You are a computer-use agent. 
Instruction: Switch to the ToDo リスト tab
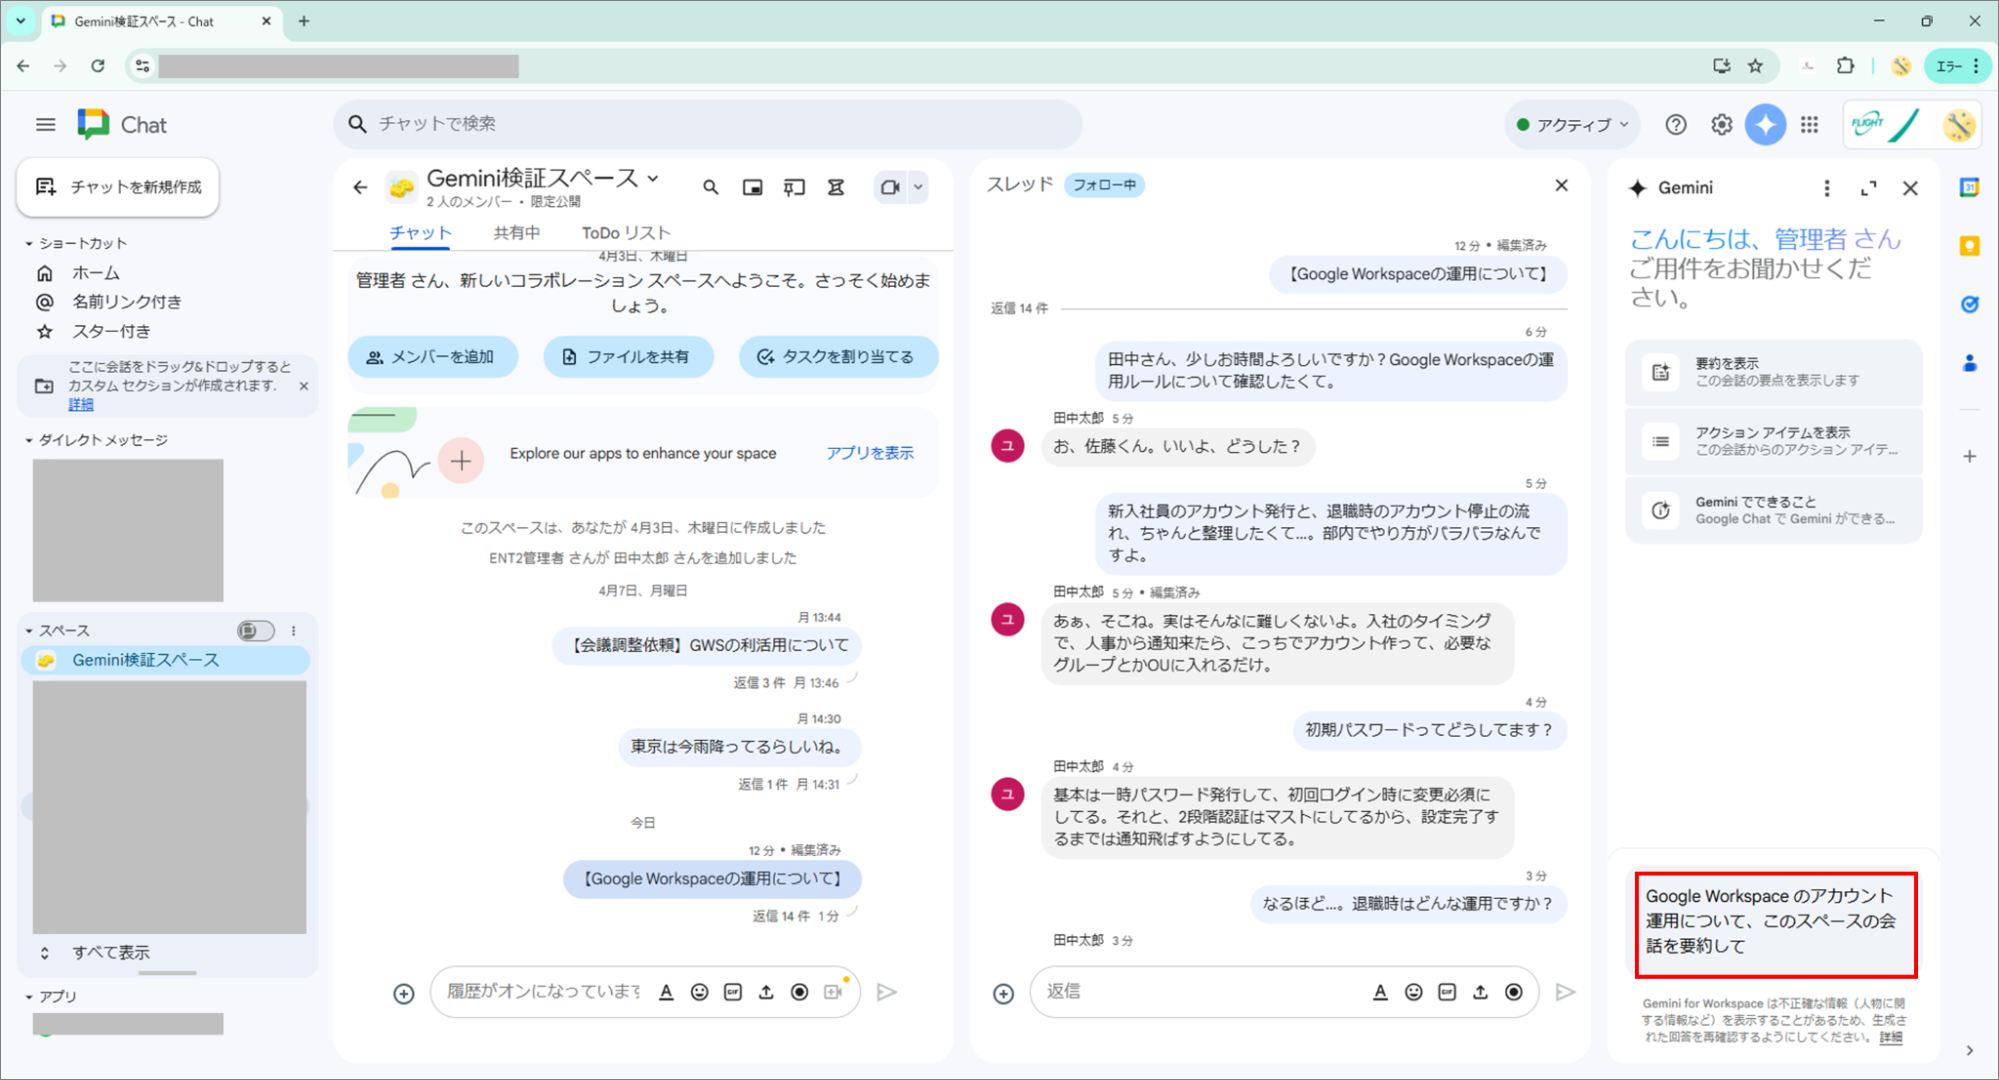[626, 233]
